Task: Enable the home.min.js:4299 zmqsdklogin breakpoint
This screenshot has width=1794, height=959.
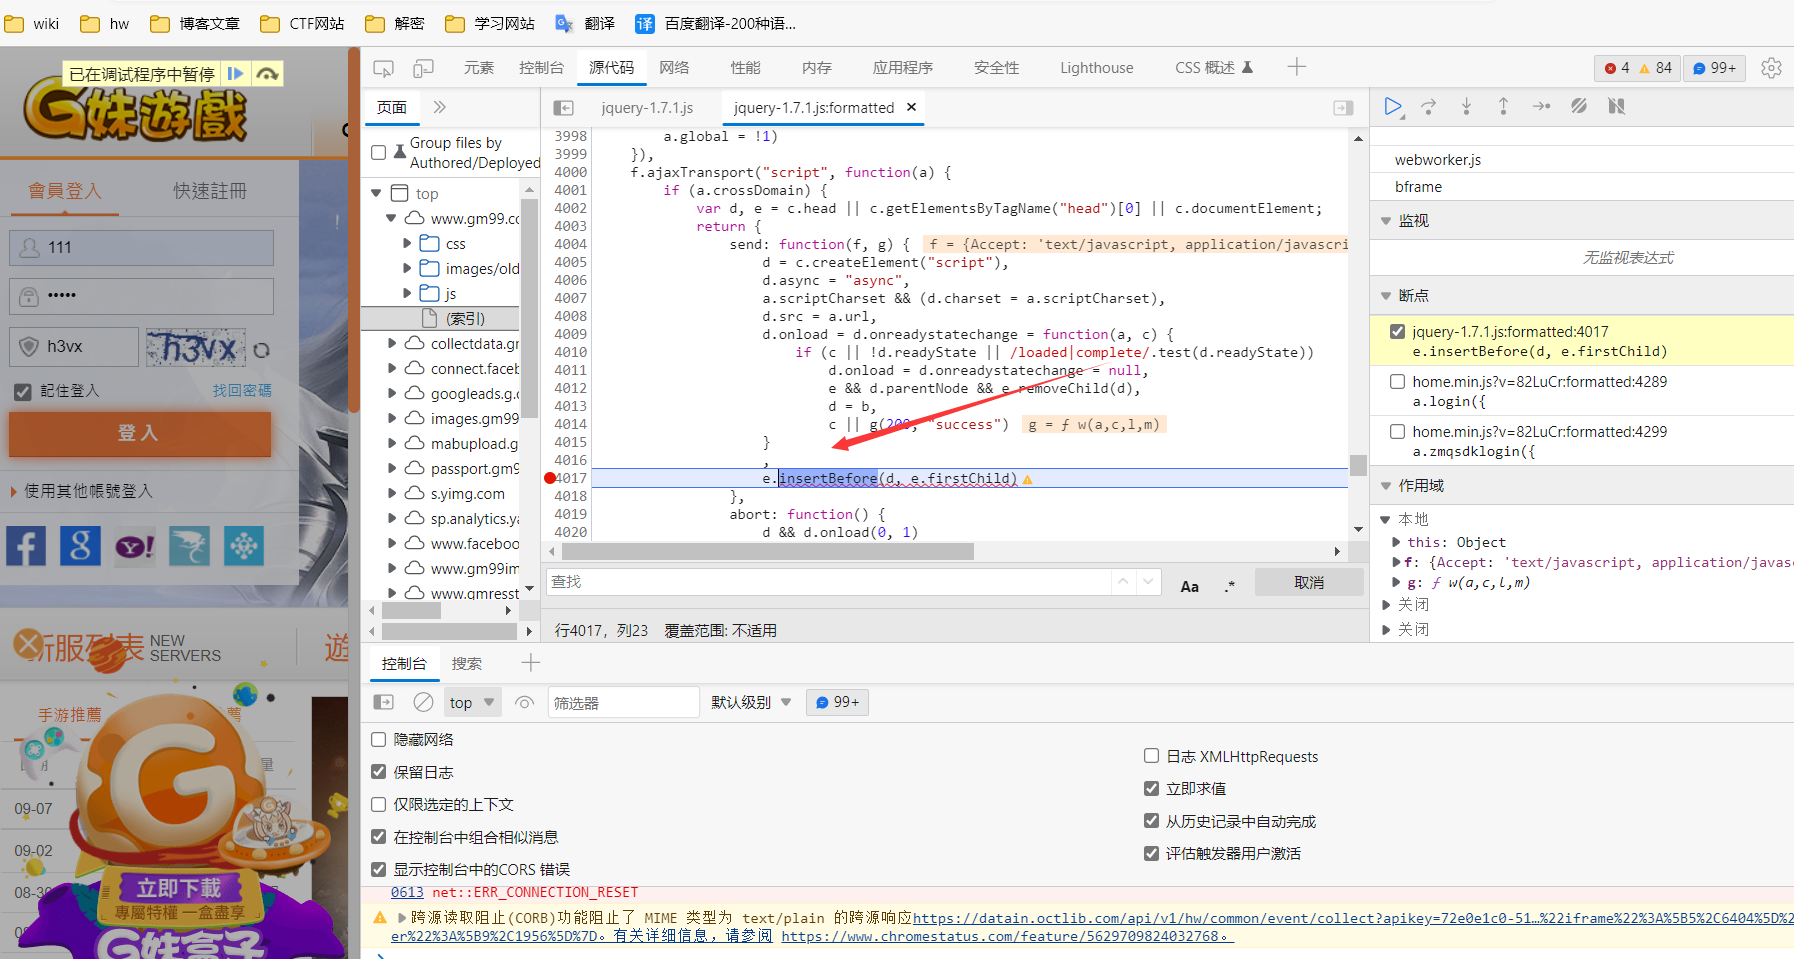Action: point(1397,432)
